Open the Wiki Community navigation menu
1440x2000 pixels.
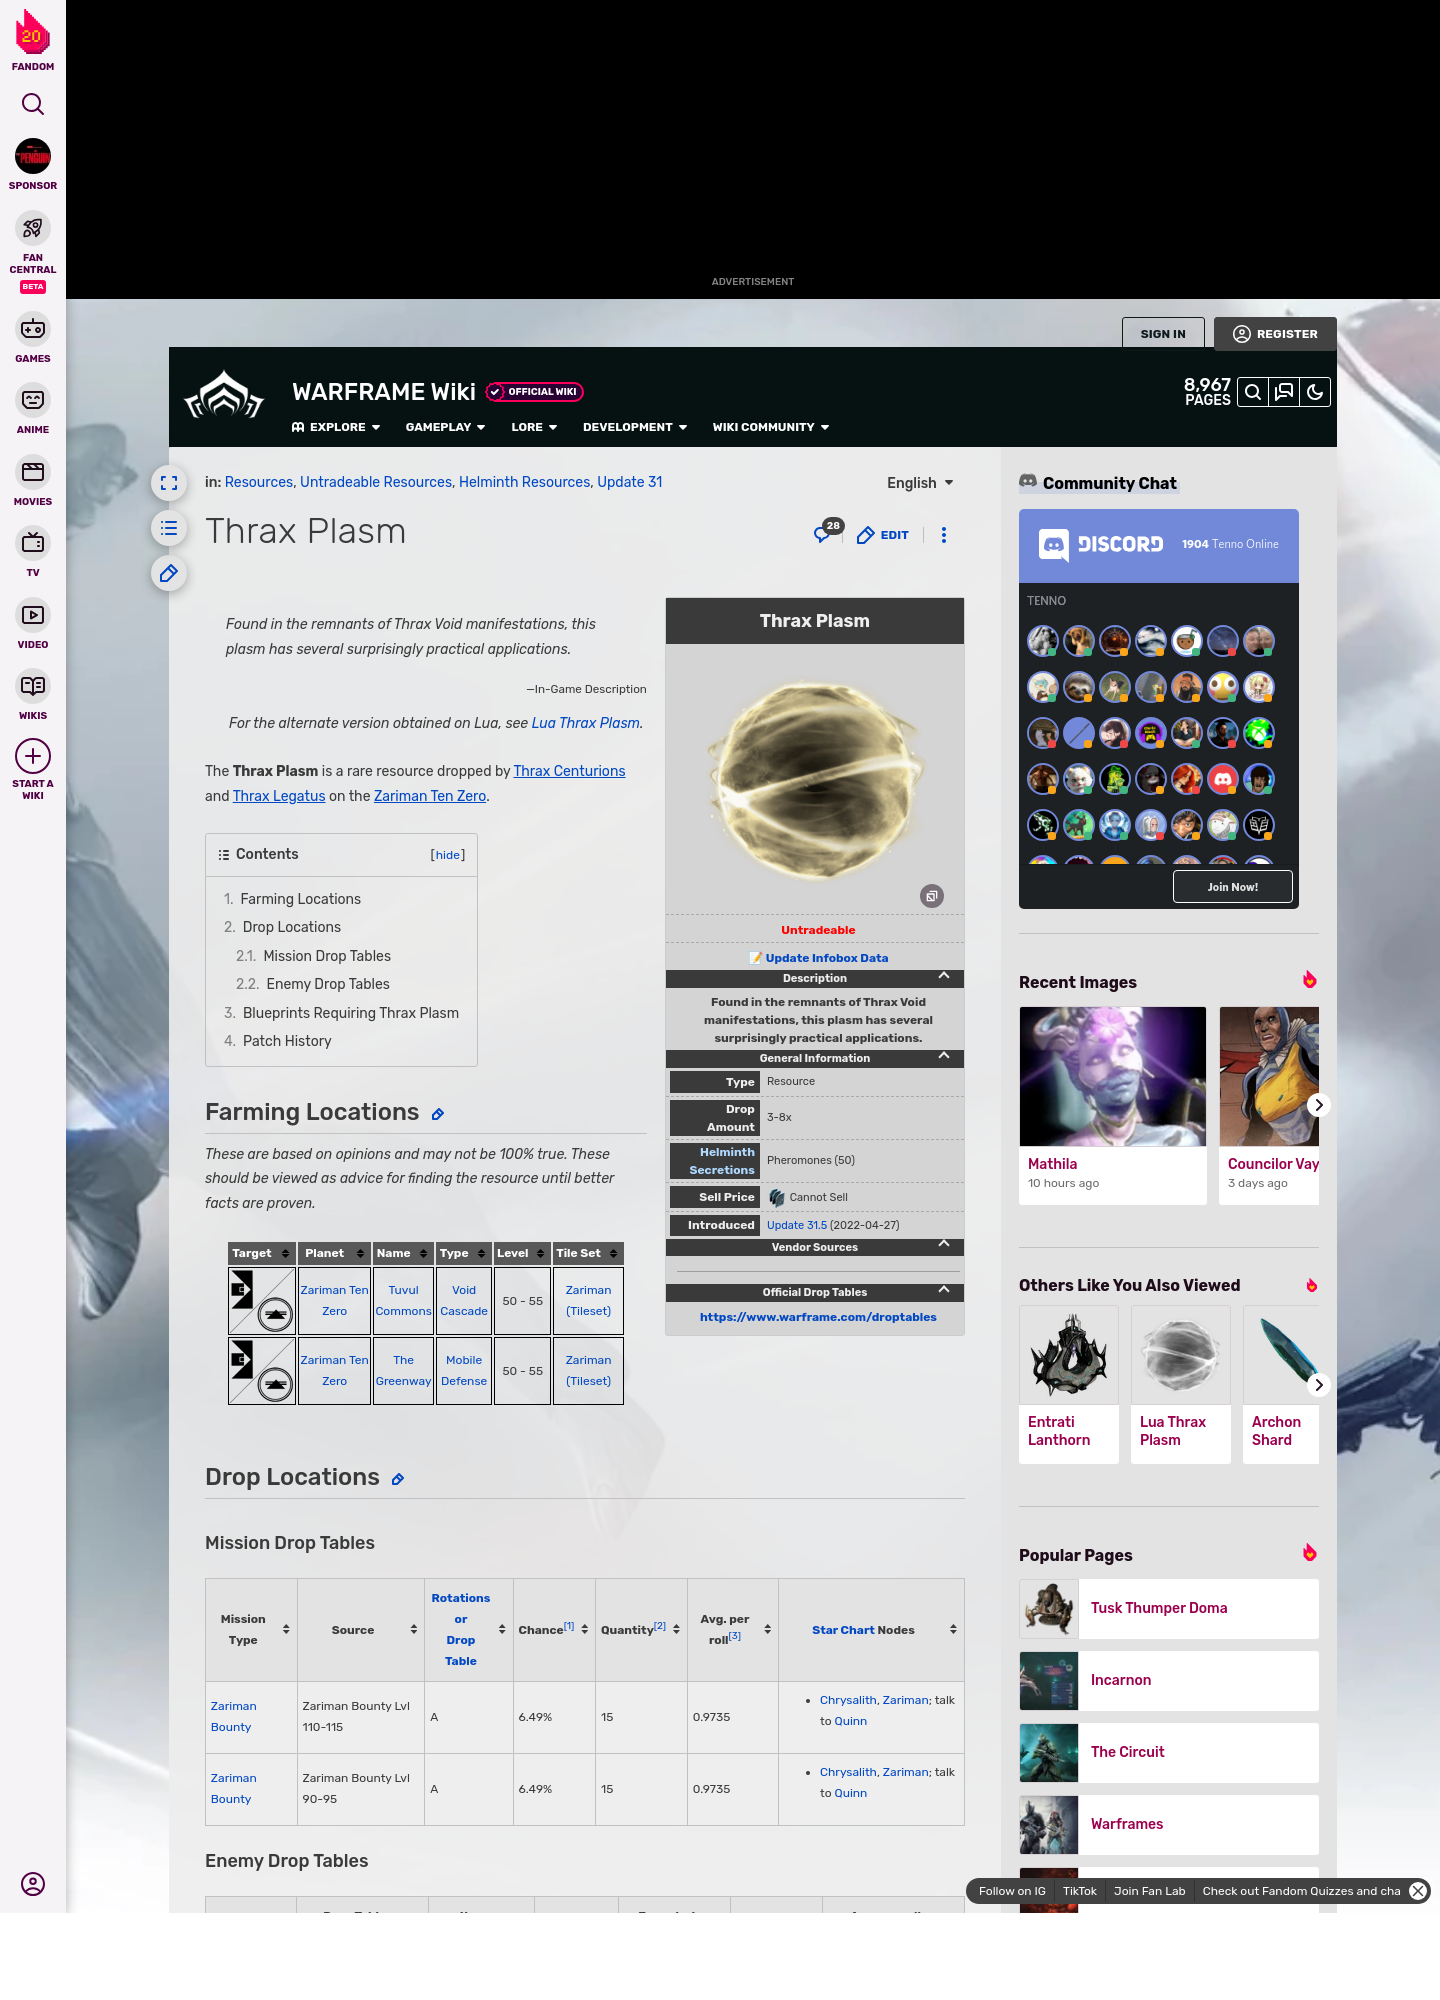[x=771, y=427]
